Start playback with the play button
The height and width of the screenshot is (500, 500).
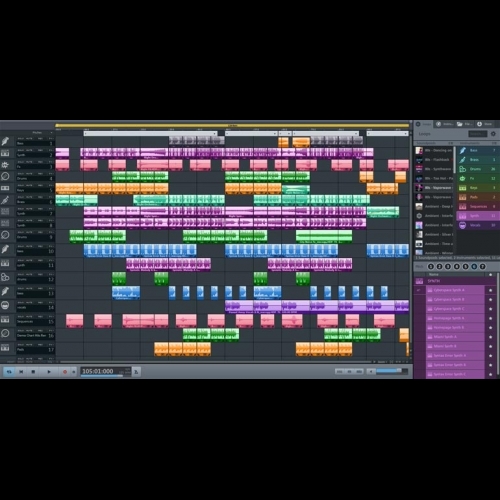(x=49, y=372)
